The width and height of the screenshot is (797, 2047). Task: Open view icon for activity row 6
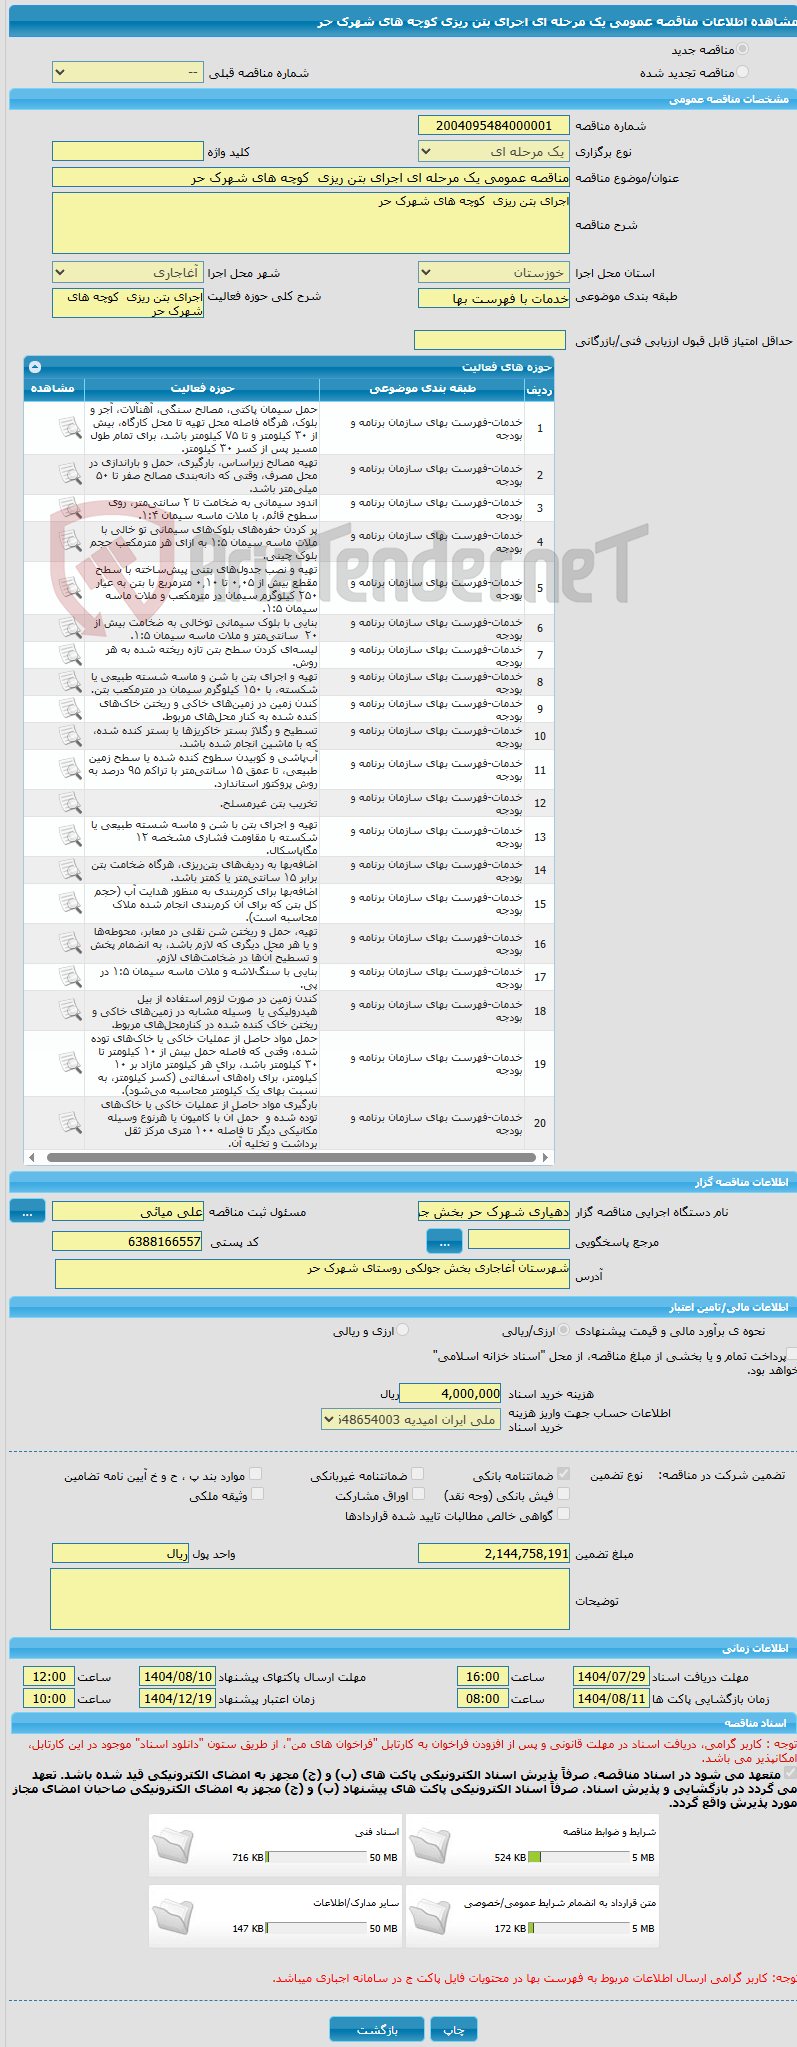(69, 628)
